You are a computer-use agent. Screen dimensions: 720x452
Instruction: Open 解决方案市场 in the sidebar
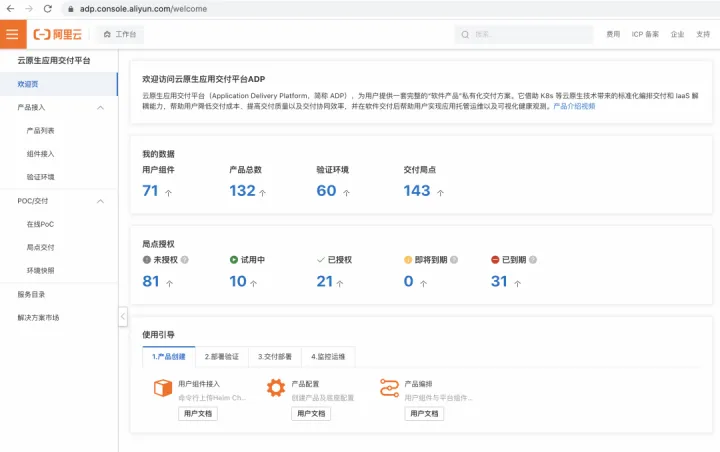point(38,317)
